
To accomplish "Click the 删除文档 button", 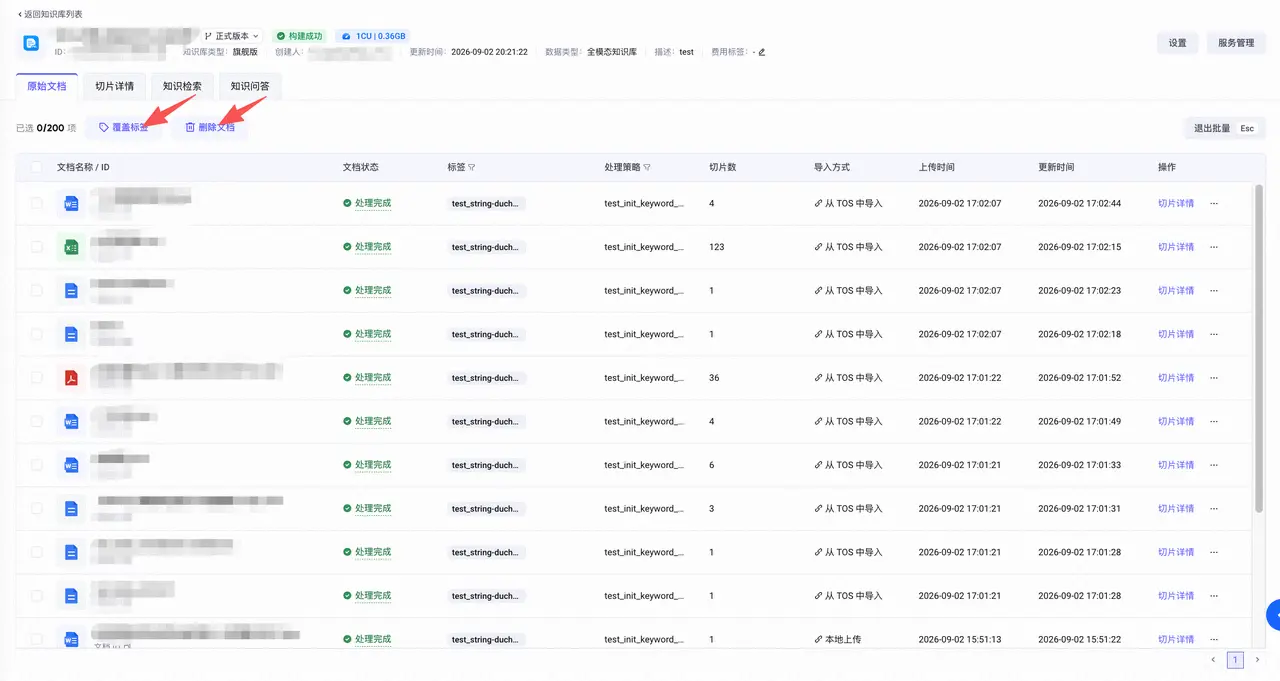I will (210, 128).
